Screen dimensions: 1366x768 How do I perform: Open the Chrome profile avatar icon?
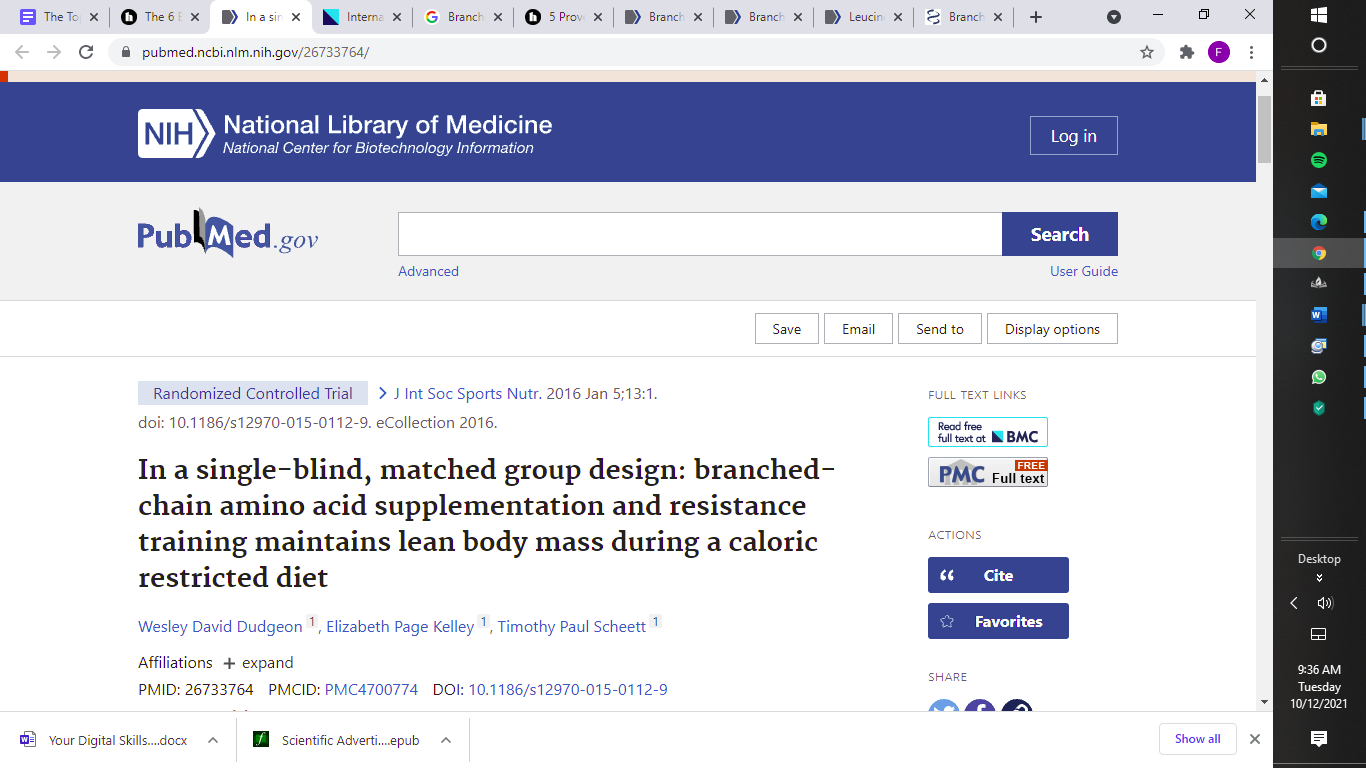point(1218,52)
